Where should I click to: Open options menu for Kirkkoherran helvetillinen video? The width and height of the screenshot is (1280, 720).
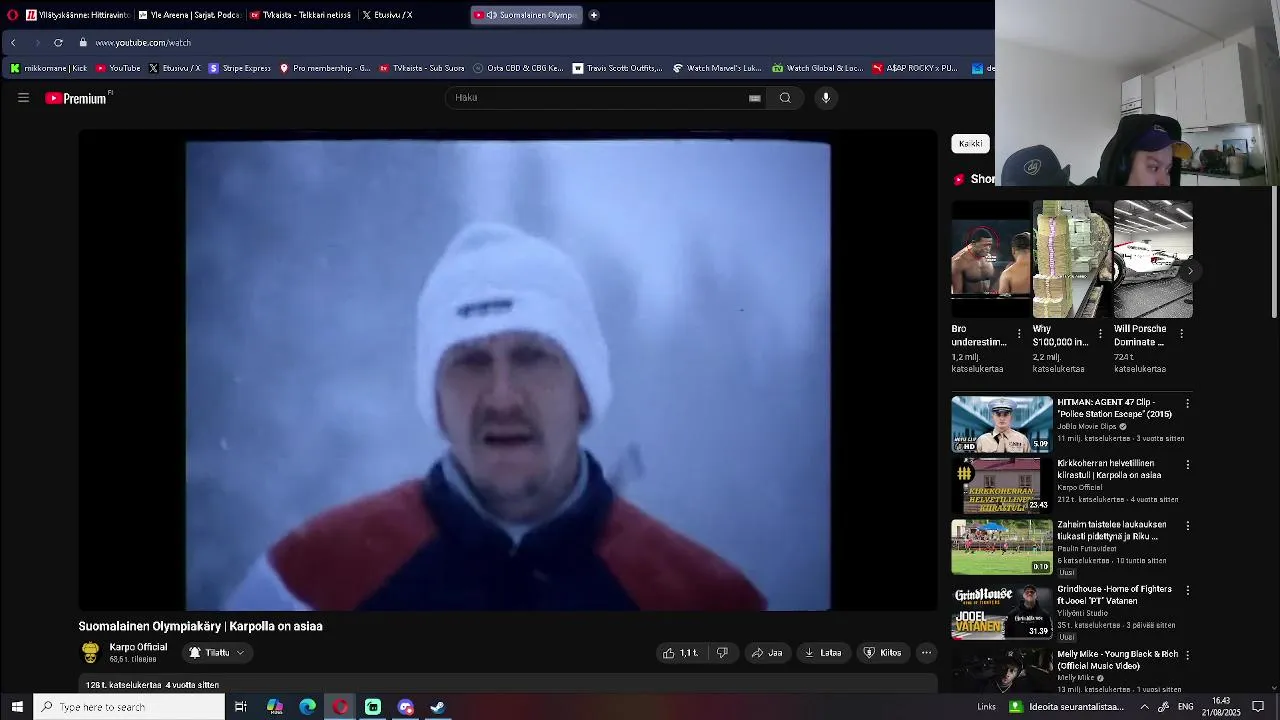pos(1188,465)
